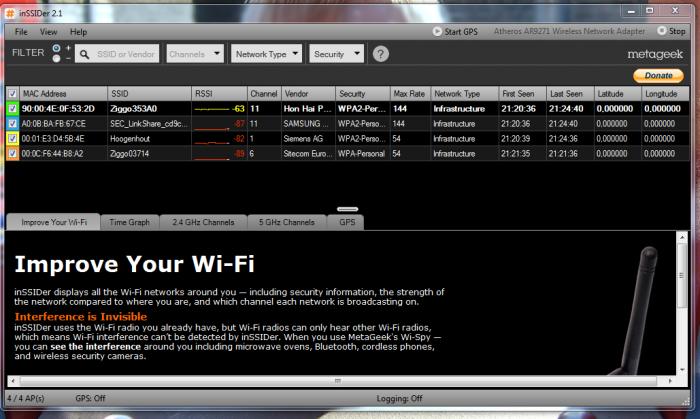Sort by the Channel column header
The height and width of the screenshot is (419, 700).
coord(264,94)
